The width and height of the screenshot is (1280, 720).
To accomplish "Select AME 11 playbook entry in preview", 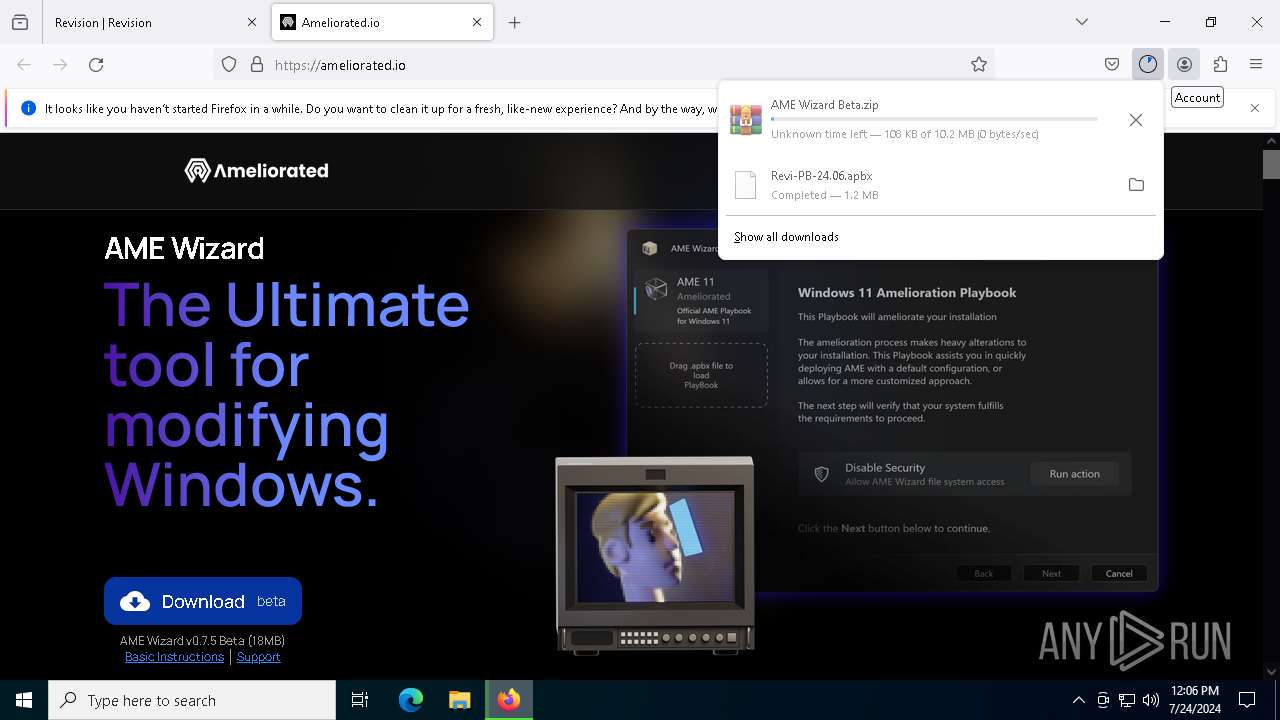I will tap(702, 301).
